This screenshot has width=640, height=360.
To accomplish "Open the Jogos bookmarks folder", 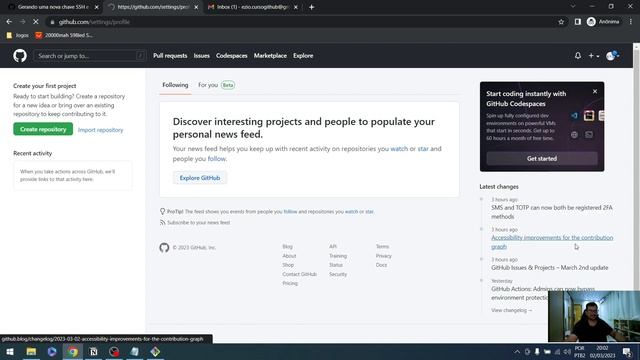I will pos(18,36).
